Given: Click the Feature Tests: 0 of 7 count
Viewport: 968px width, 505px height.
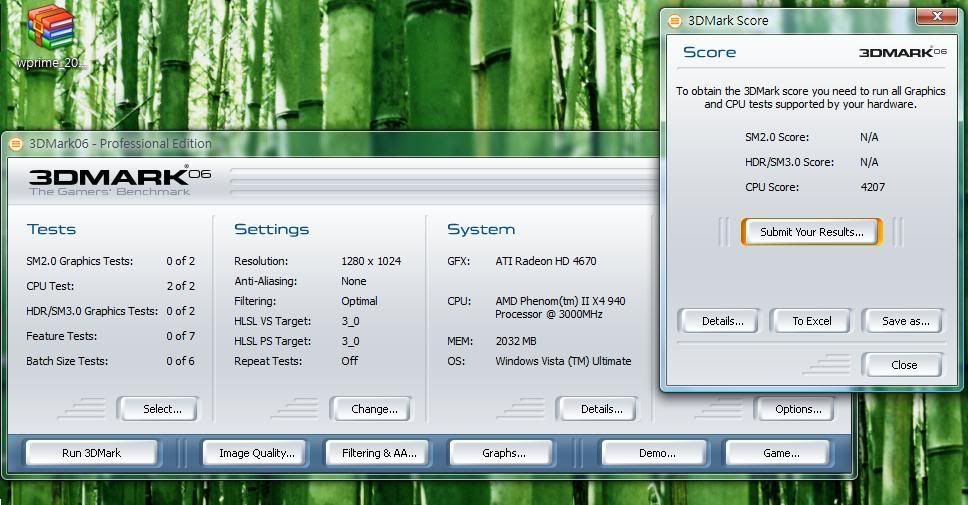Looking at the screenshot, I should point(180,336).
